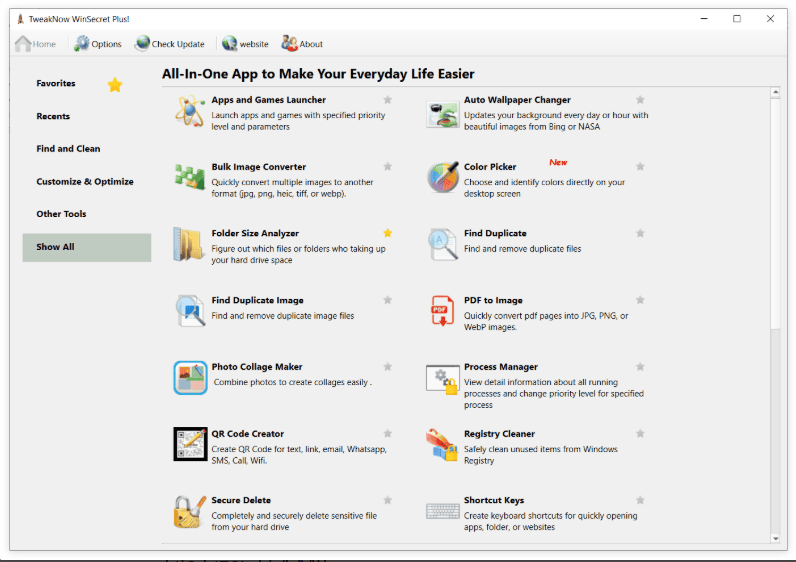Select the Favorites category
Viewport: 796px width, 562px height.
(56, 83)
